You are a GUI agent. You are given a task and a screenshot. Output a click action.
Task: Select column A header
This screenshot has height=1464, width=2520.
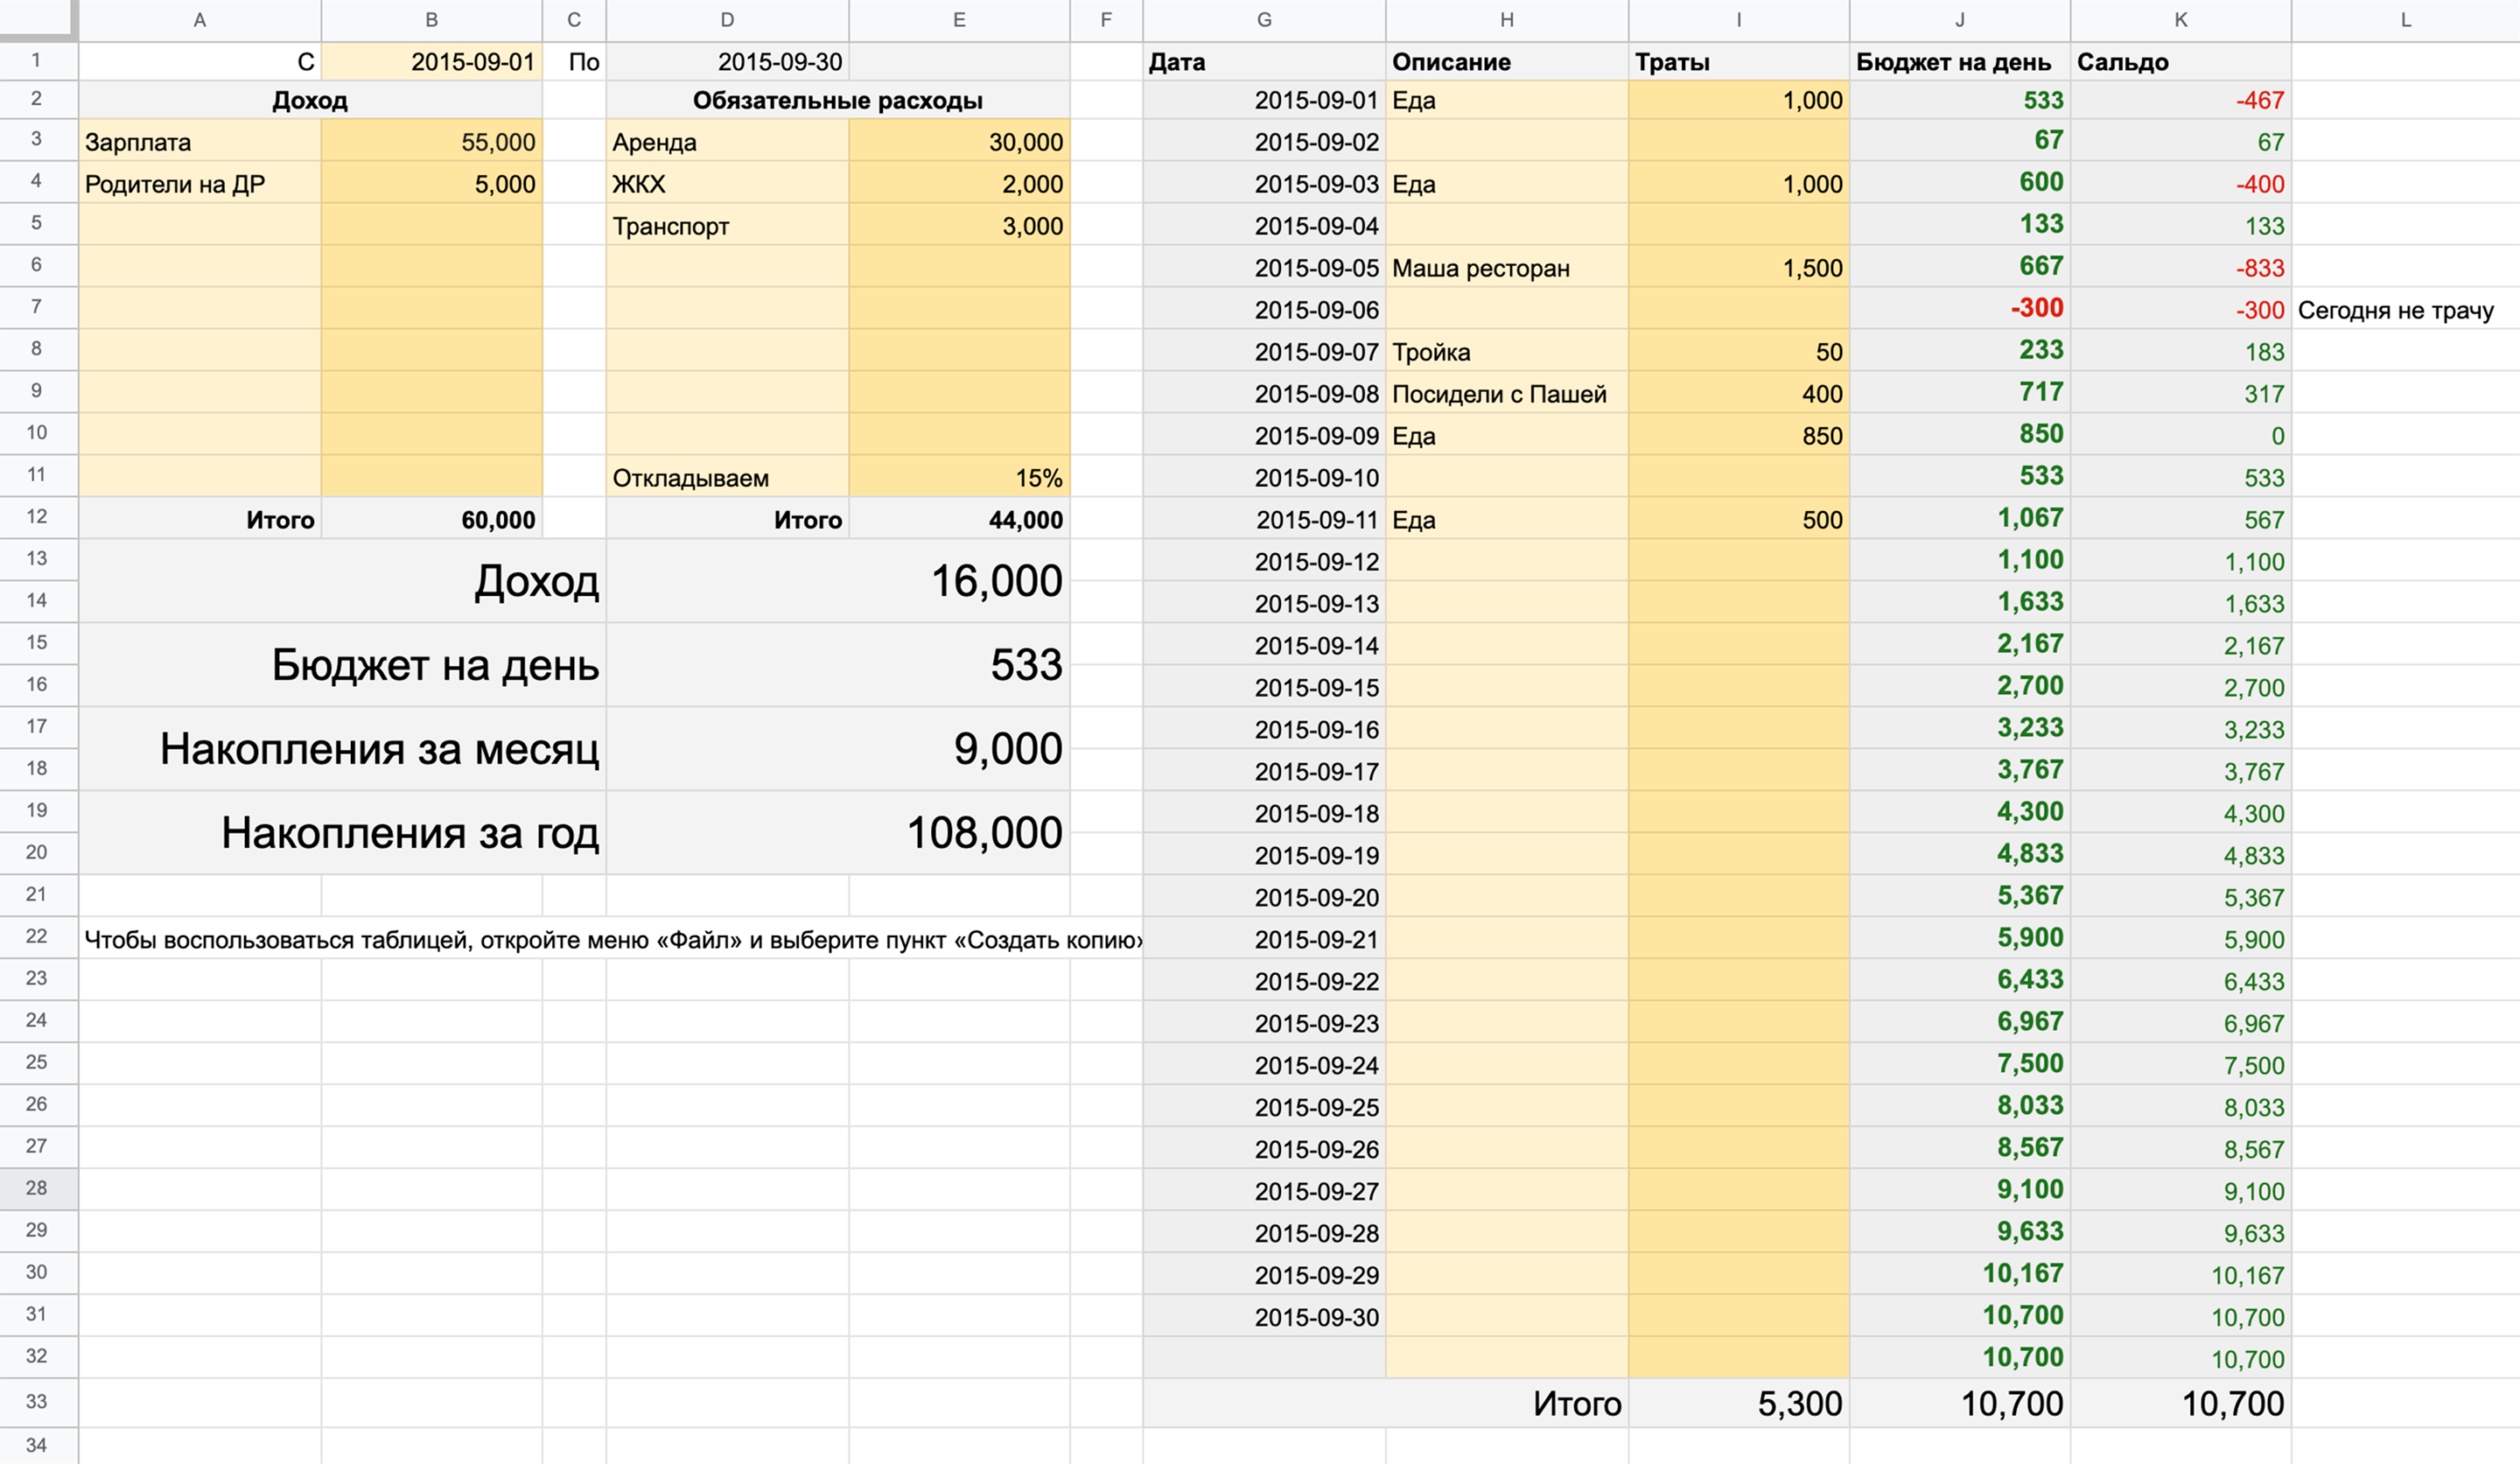(x=200, y=20)
